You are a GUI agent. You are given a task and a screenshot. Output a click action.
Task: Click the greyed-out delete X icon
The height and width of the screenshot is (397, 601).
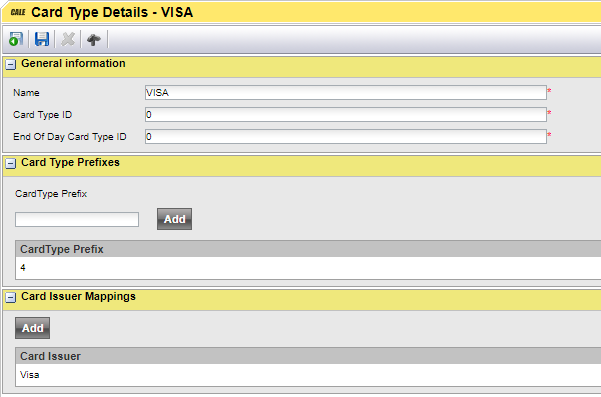(x=68, y=39)
